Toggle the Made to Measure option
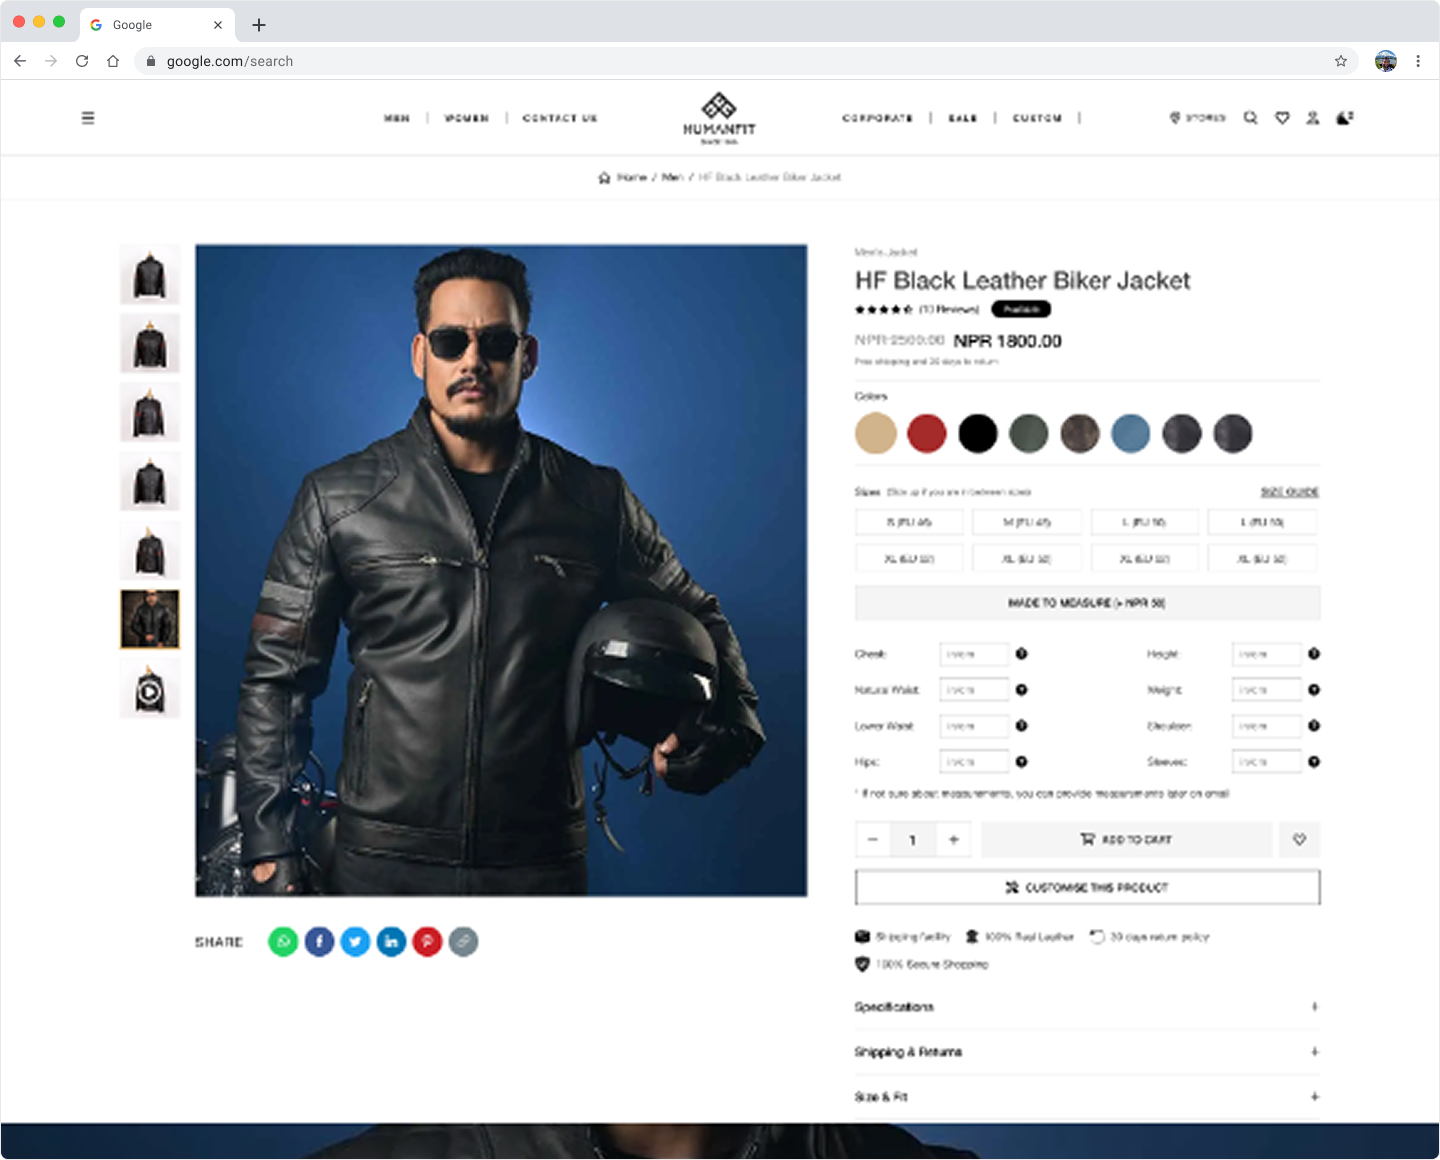 point(1087,603)
